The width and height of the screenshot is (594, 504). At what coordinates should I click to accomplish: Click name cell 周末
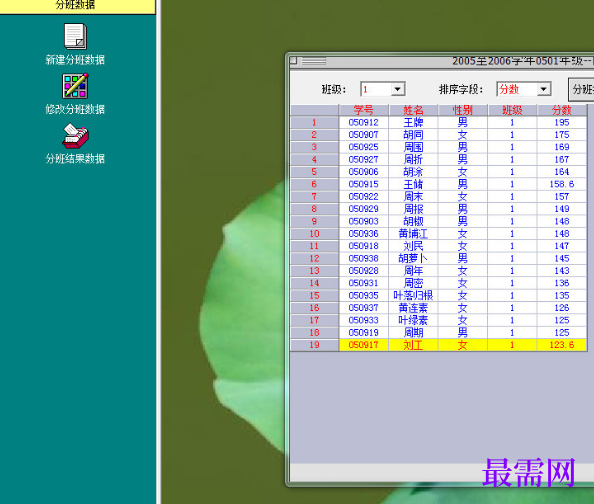pyautogui.click(x=413, y=197)
